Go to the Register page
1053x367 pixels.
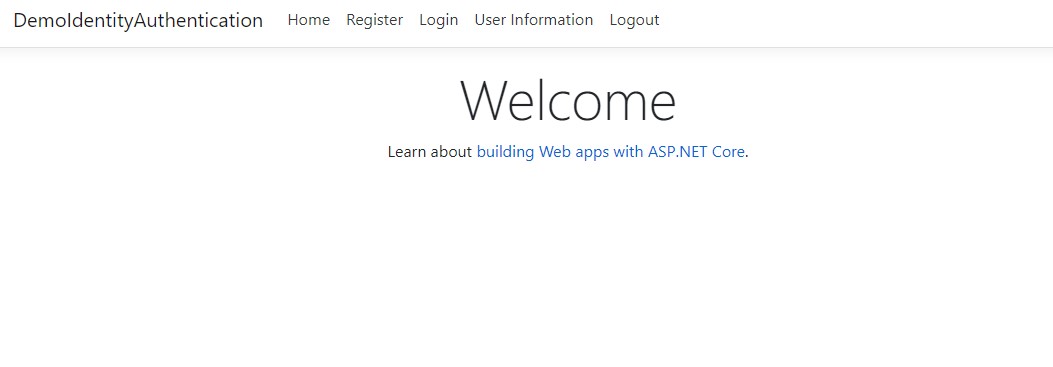point(374,20)
